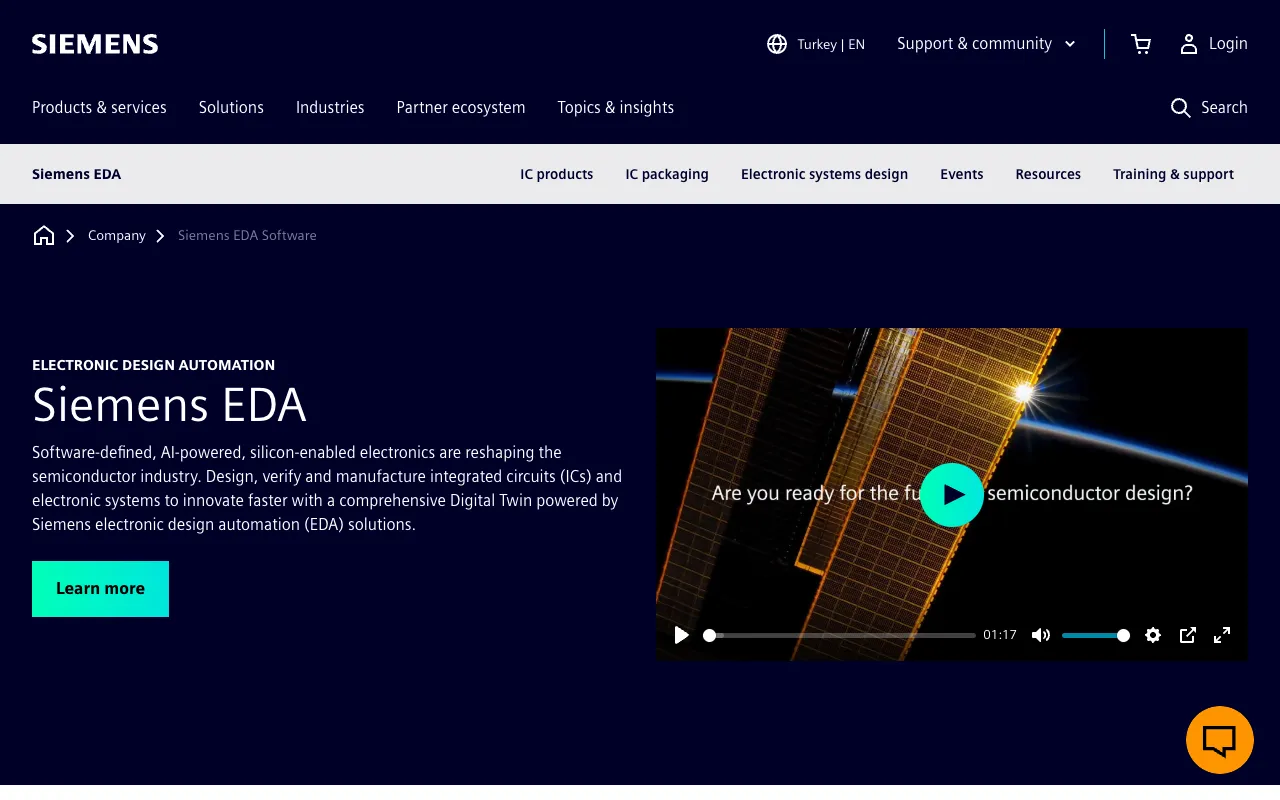Click the globe language icon

pyautogui.click(x=777, y=43)
